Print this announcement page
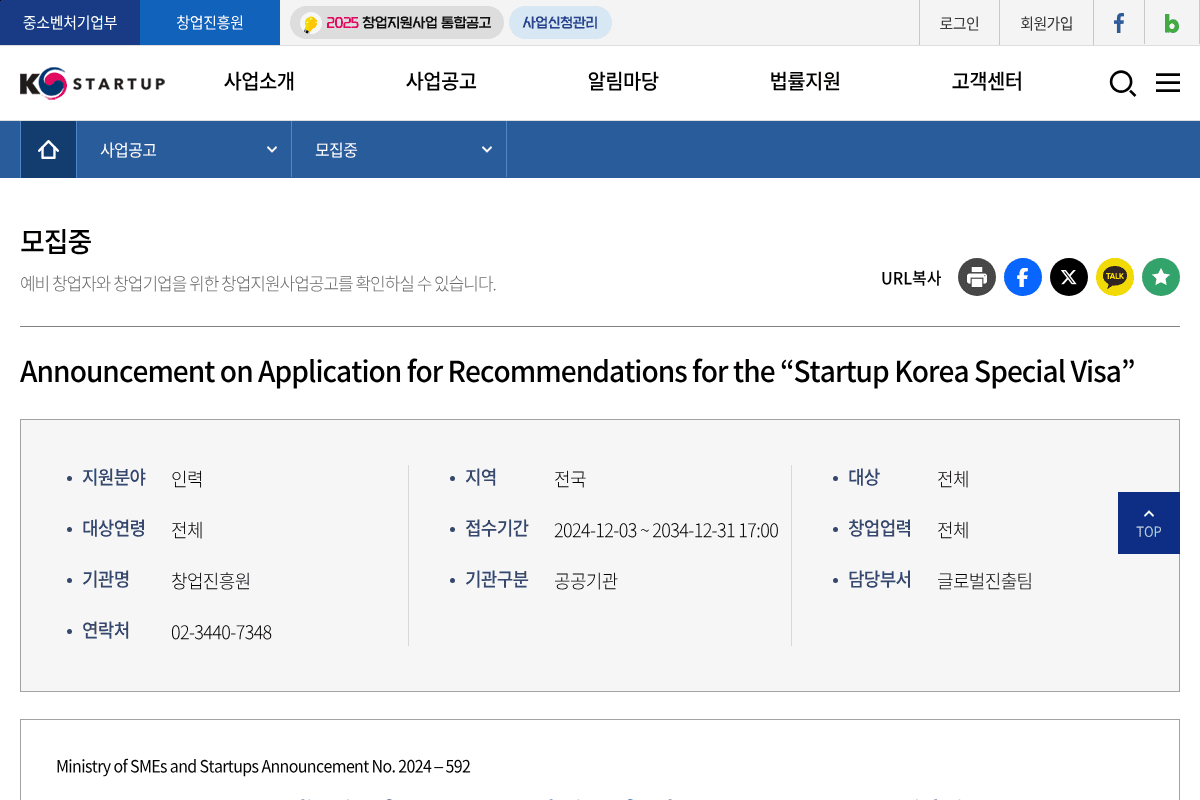The height and width of the screenshot is (800, 1200). click(x=976, y=277)
